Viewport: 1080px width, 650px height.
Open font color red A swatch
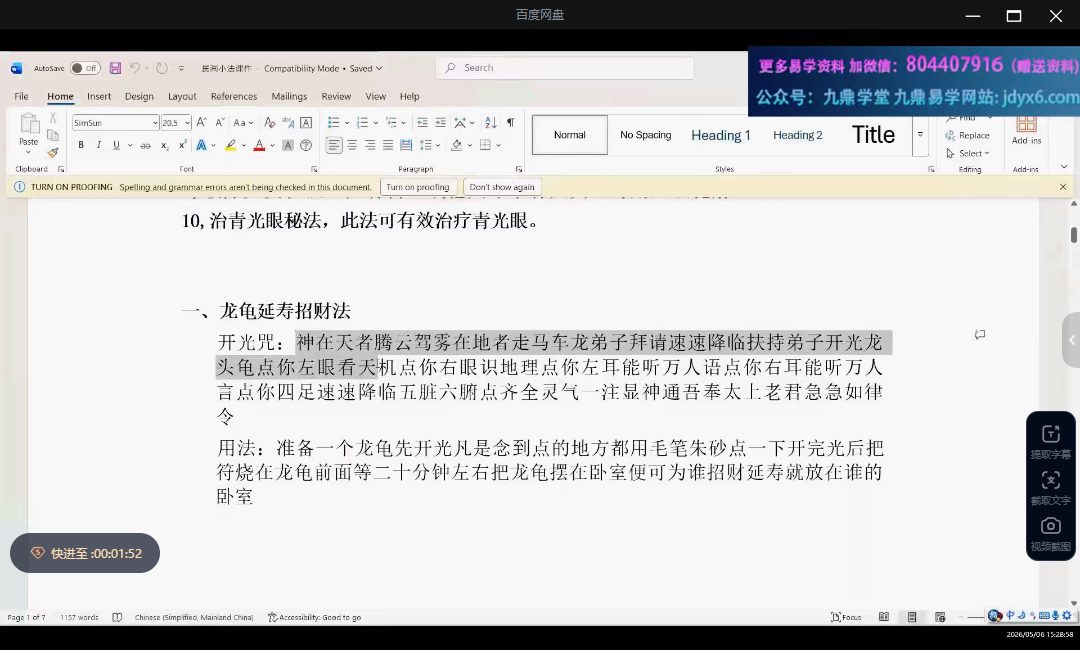click(259, 145)
